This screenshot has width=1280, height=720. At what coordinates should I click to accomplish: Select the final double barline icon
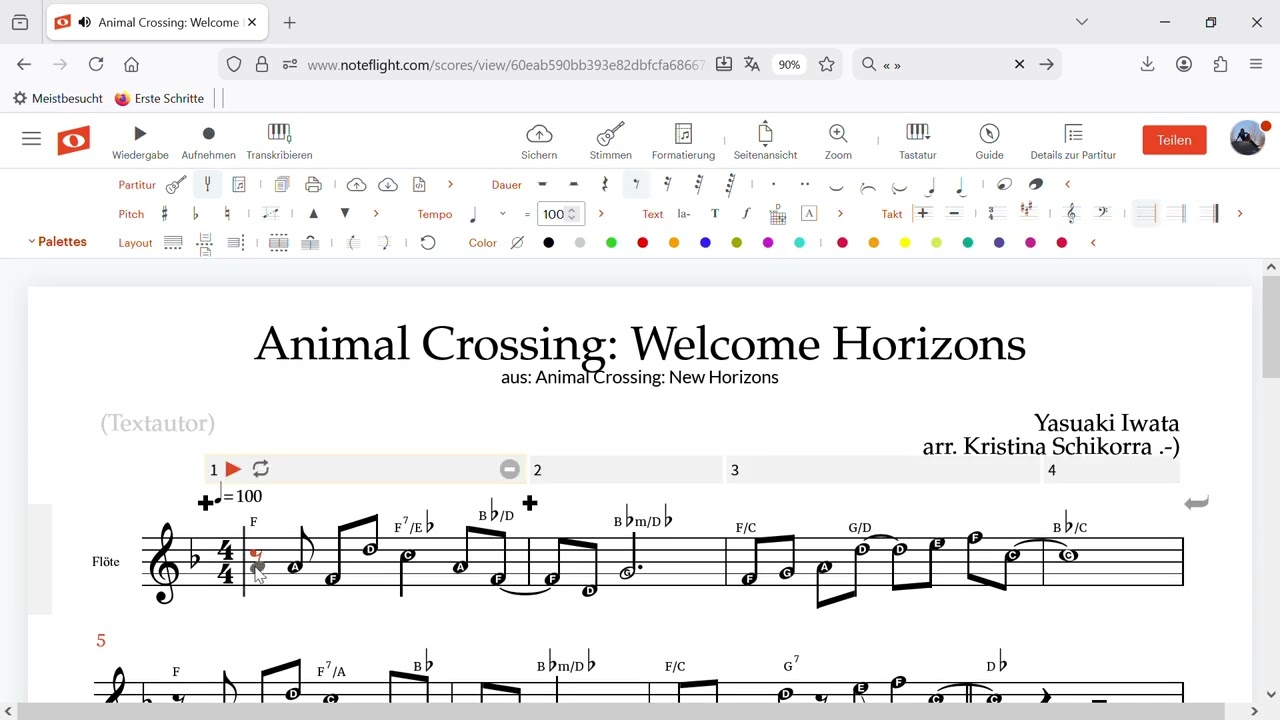click(x=1209, y=213)
